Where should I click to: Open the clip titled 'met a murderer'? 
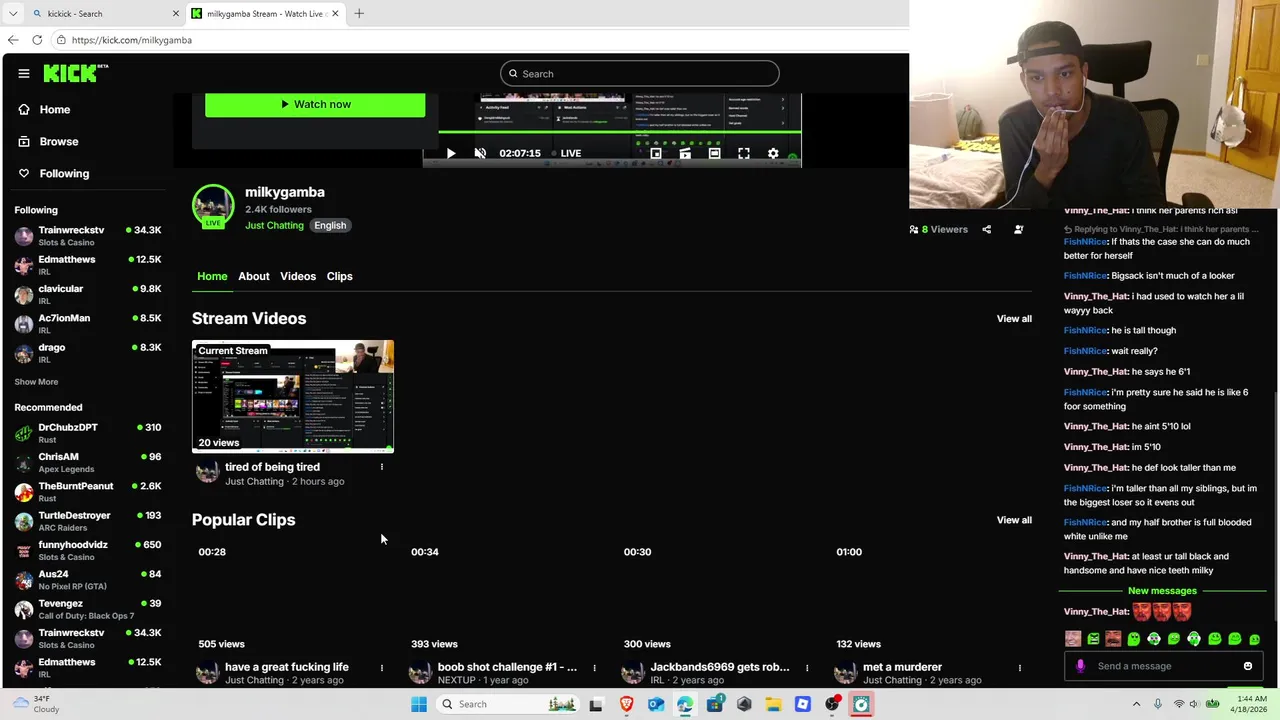point(902,667)
